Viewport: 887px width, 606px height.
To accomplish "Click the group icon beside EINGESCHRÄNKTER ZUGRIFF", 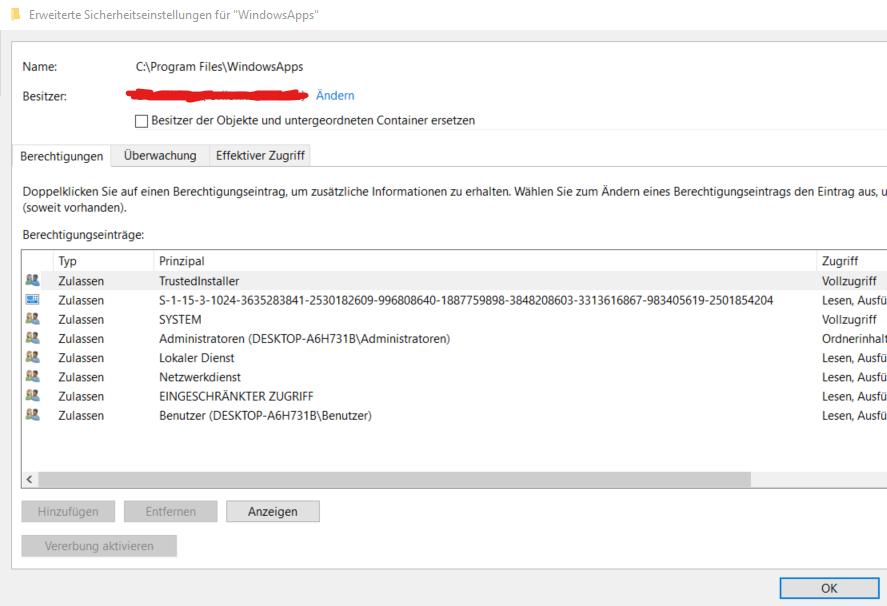I will coord(33,396).
